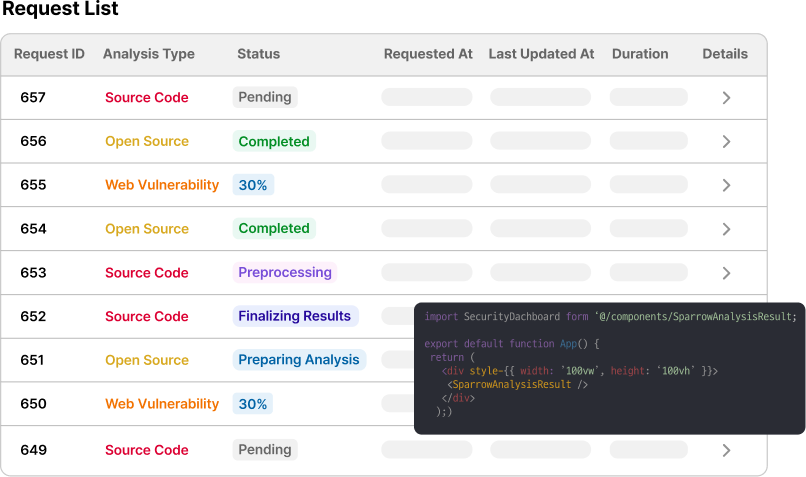Viewport: 806px width, 477px height.
Task: Sort by Last Updated At header
Action: pos(541,54)
